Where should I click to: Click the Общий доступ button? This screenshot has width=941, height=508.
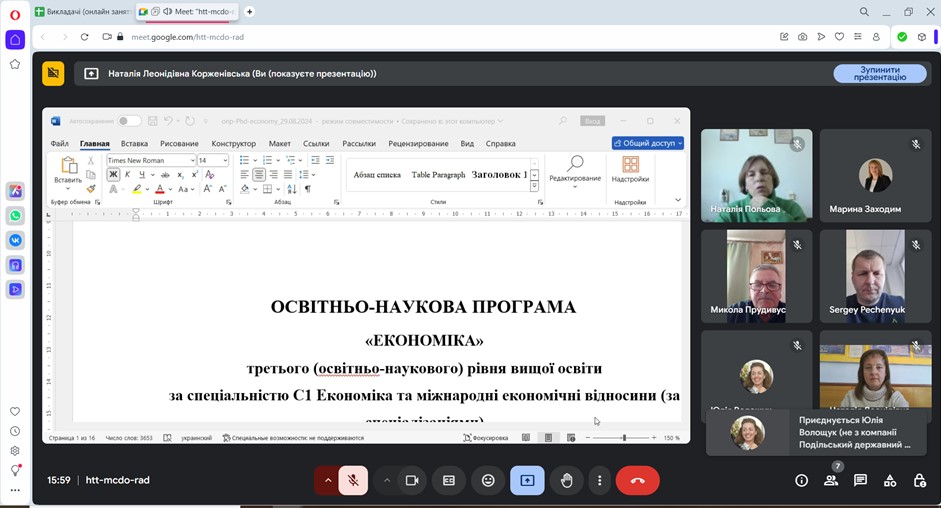tap(648, 143)
